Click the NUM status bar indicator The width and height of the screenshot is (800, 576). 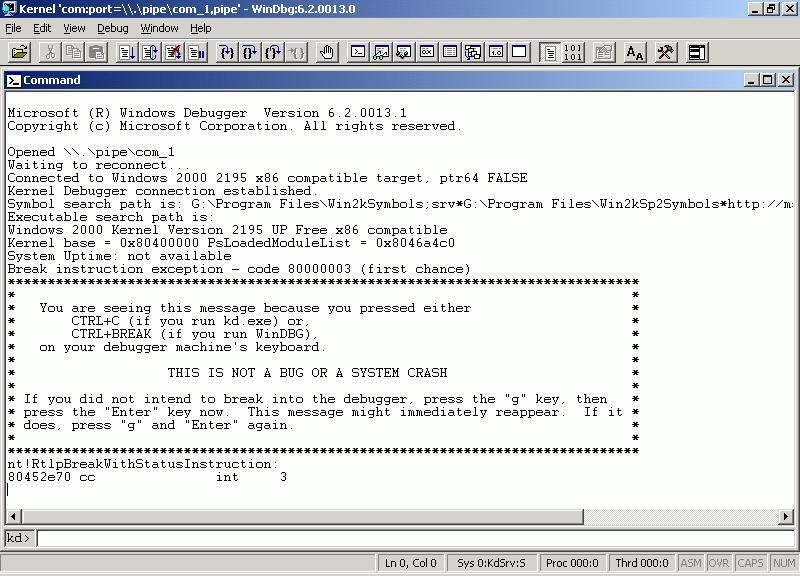pos(784,563)
